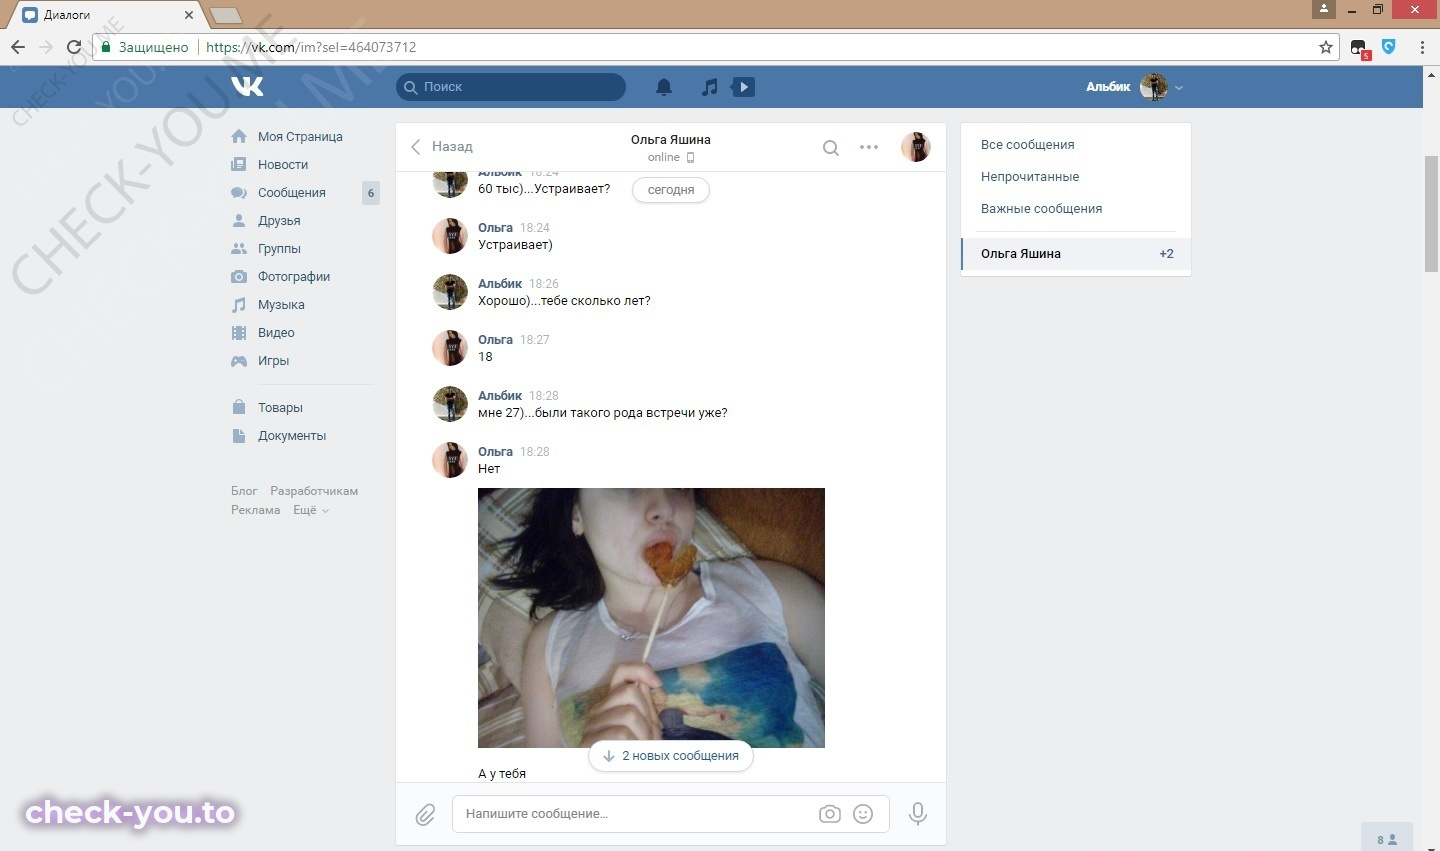The width and height of the screenshot is (1440, 851).
Task: Click the message text "Устраивает)"
Action: point(515,245)
